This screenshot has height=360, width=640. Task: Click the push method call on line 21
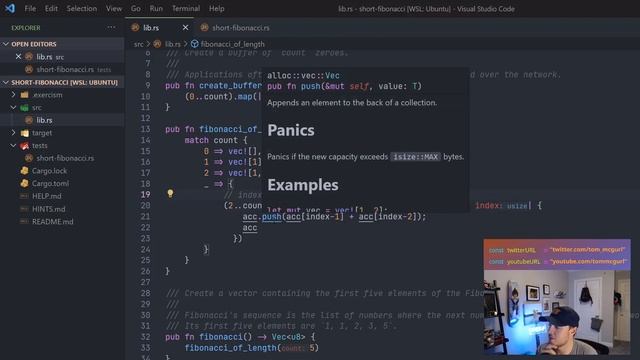tap(271, 217)
